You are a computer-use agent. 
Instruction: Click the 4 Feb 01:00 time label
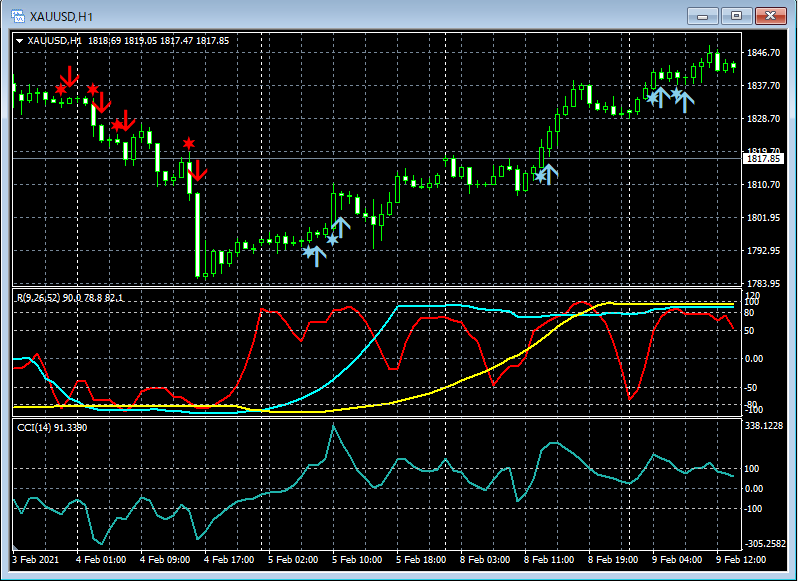(x=101, y=560)
